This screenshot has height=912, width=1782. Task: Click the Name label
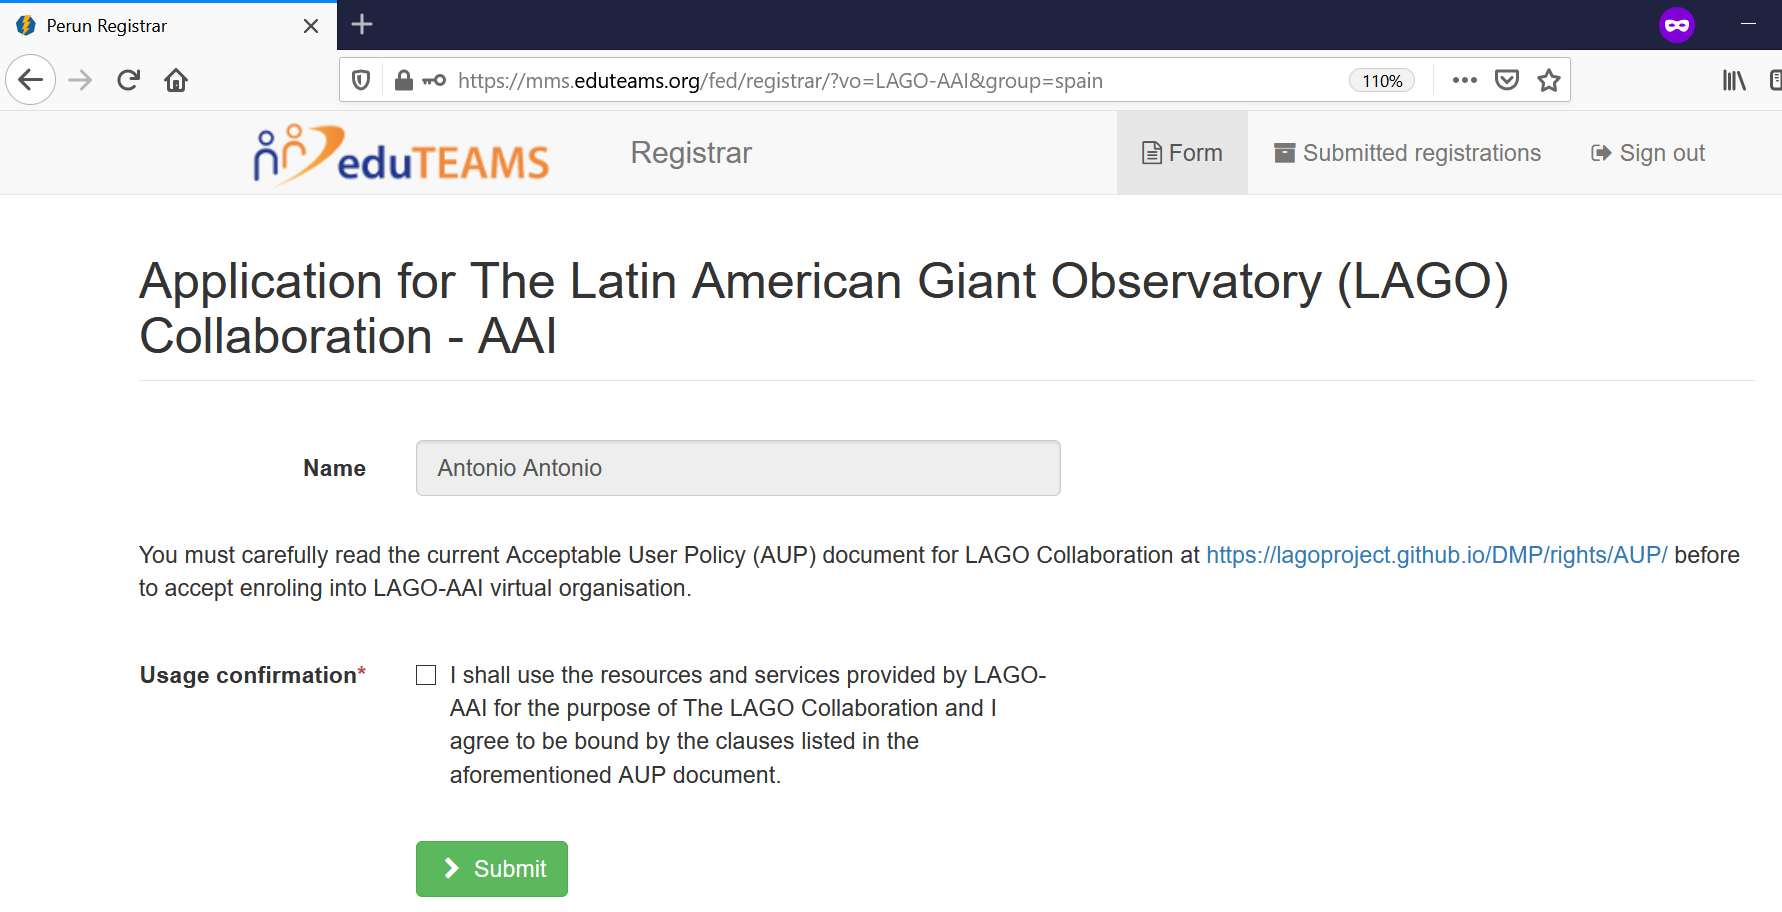pyautogui.click(x=334, y=468)
